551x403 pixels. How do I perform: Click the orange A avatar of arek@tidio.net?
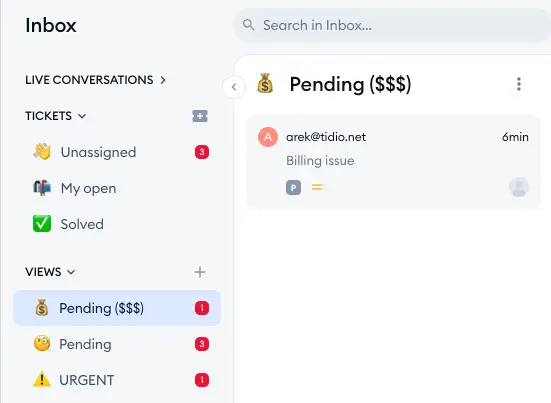coord(268,137)
